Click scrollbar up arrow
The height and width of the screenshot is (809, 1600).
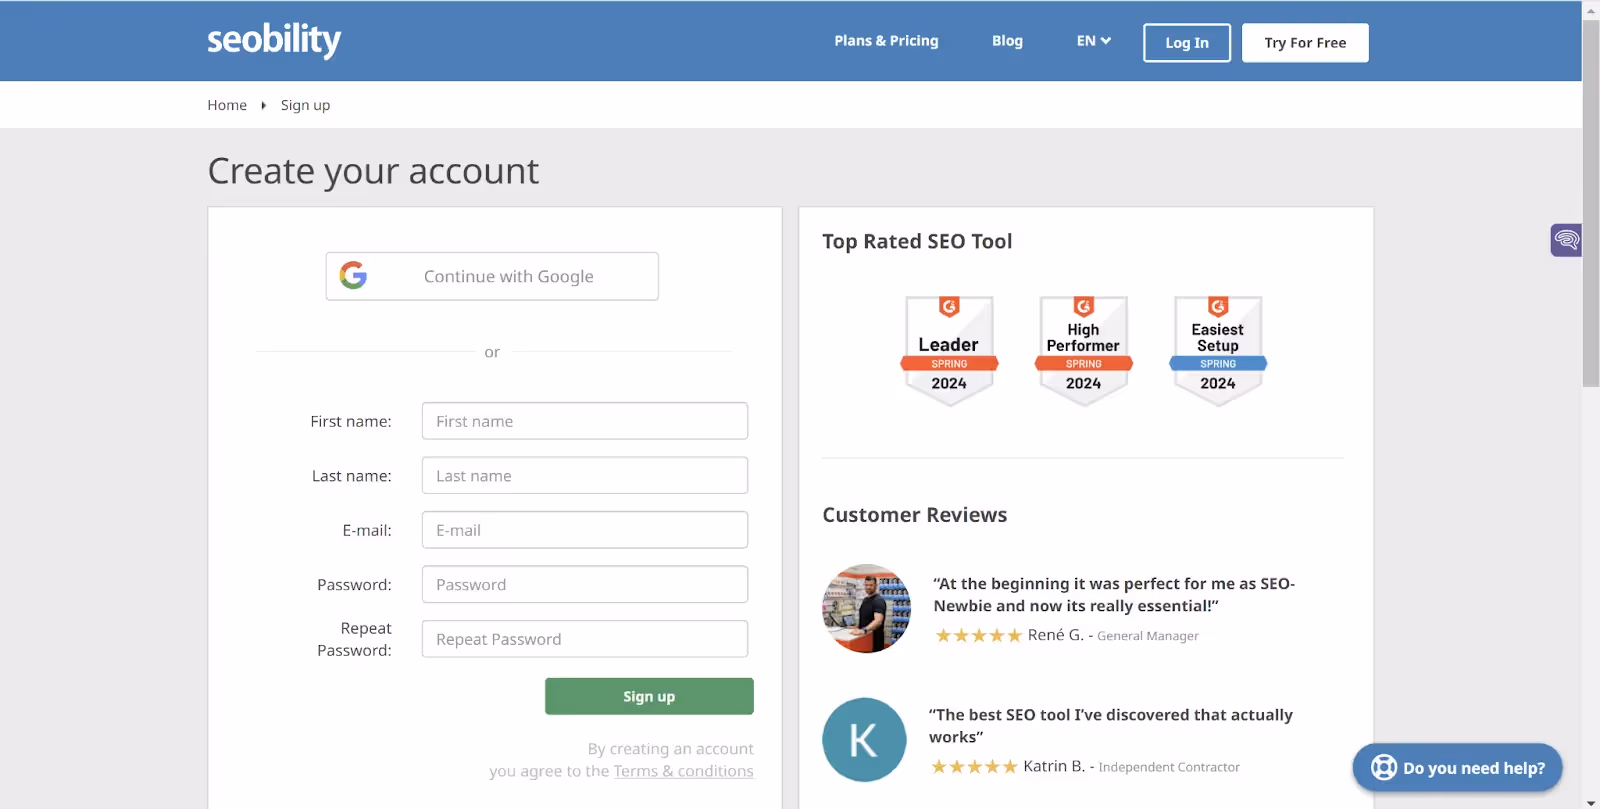pos(1591,9)
